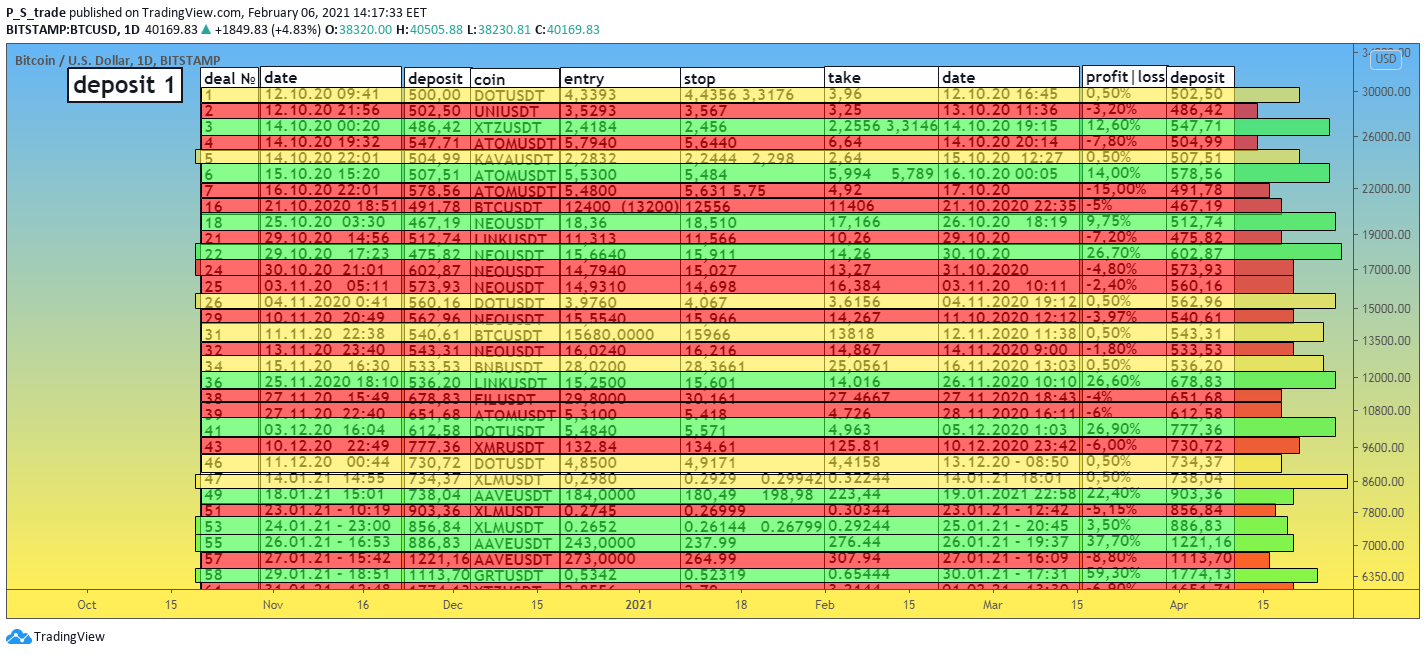Open the TradingView logo link
The image size is (1426, 655).
(56, 636)
